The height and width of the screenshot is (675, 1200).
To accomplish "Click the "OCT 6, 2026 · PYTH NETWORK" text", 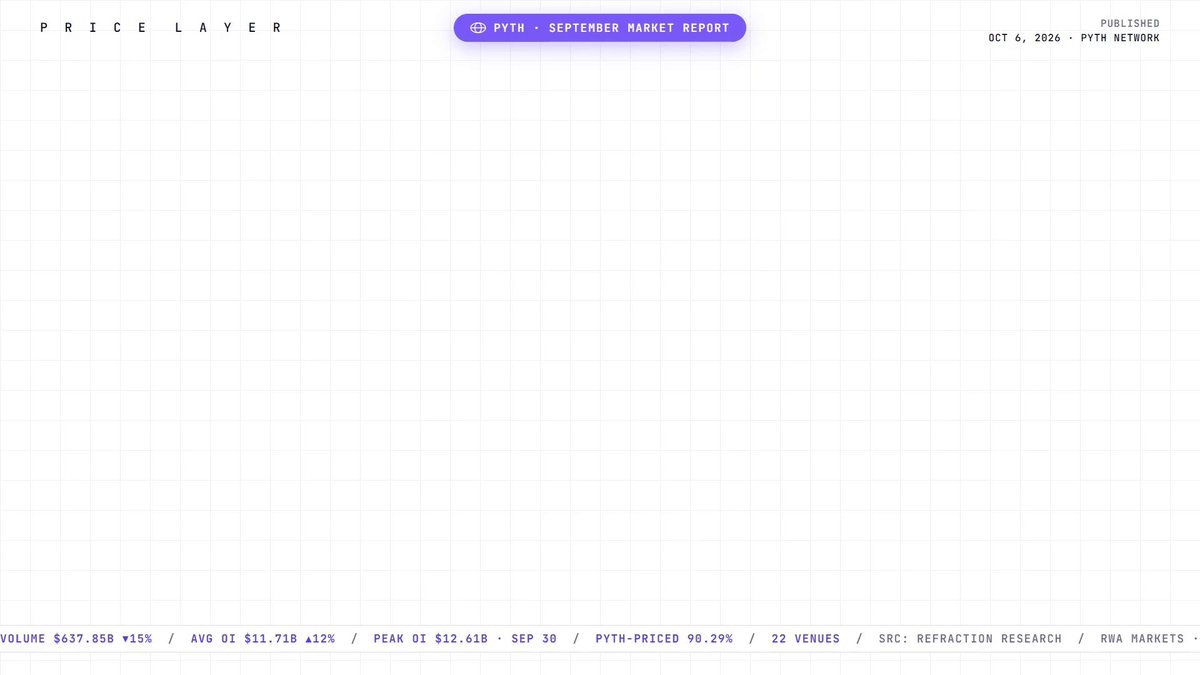I will (1074, 38).
